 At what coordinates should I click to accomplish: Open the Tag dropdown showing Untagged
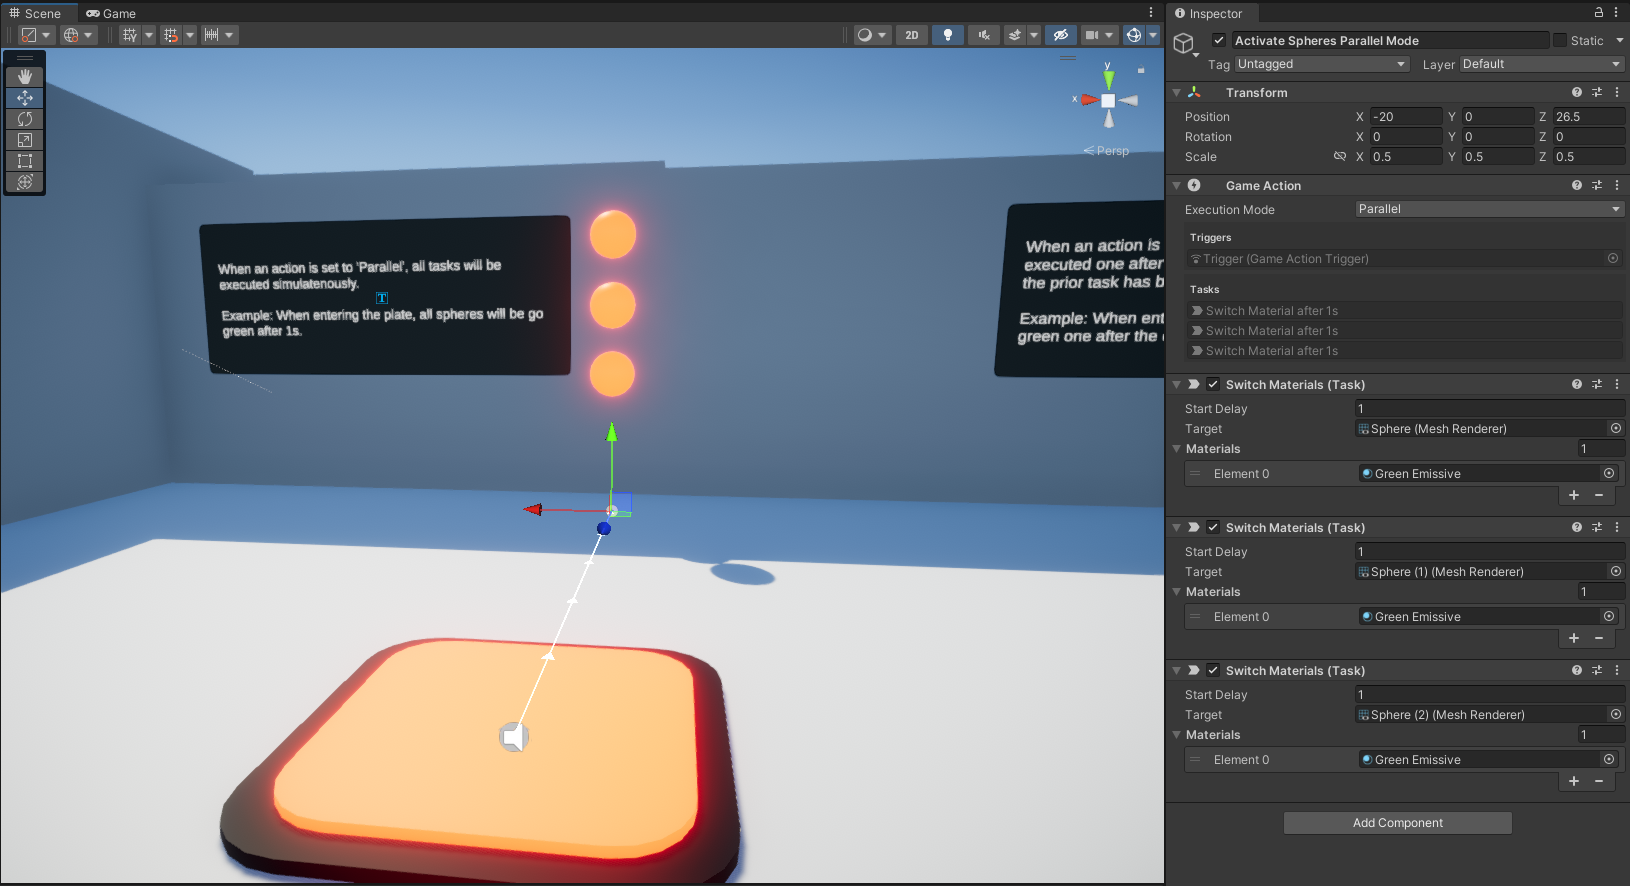pyautogui.click(x=1320, y=64)
